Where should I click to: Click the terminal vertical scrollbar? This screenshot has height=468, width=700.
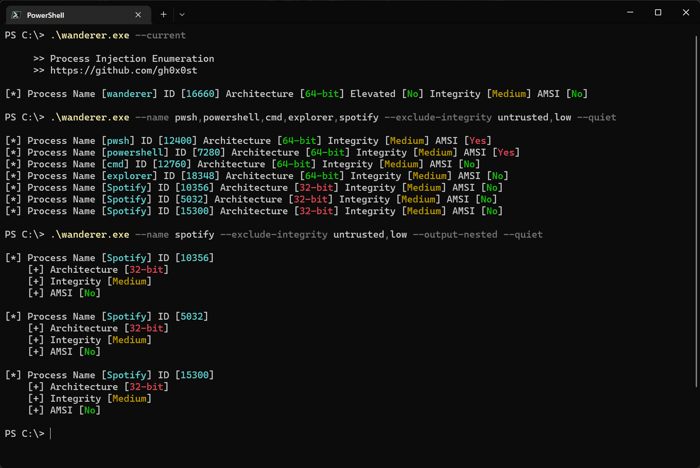(x=696, y=210)
